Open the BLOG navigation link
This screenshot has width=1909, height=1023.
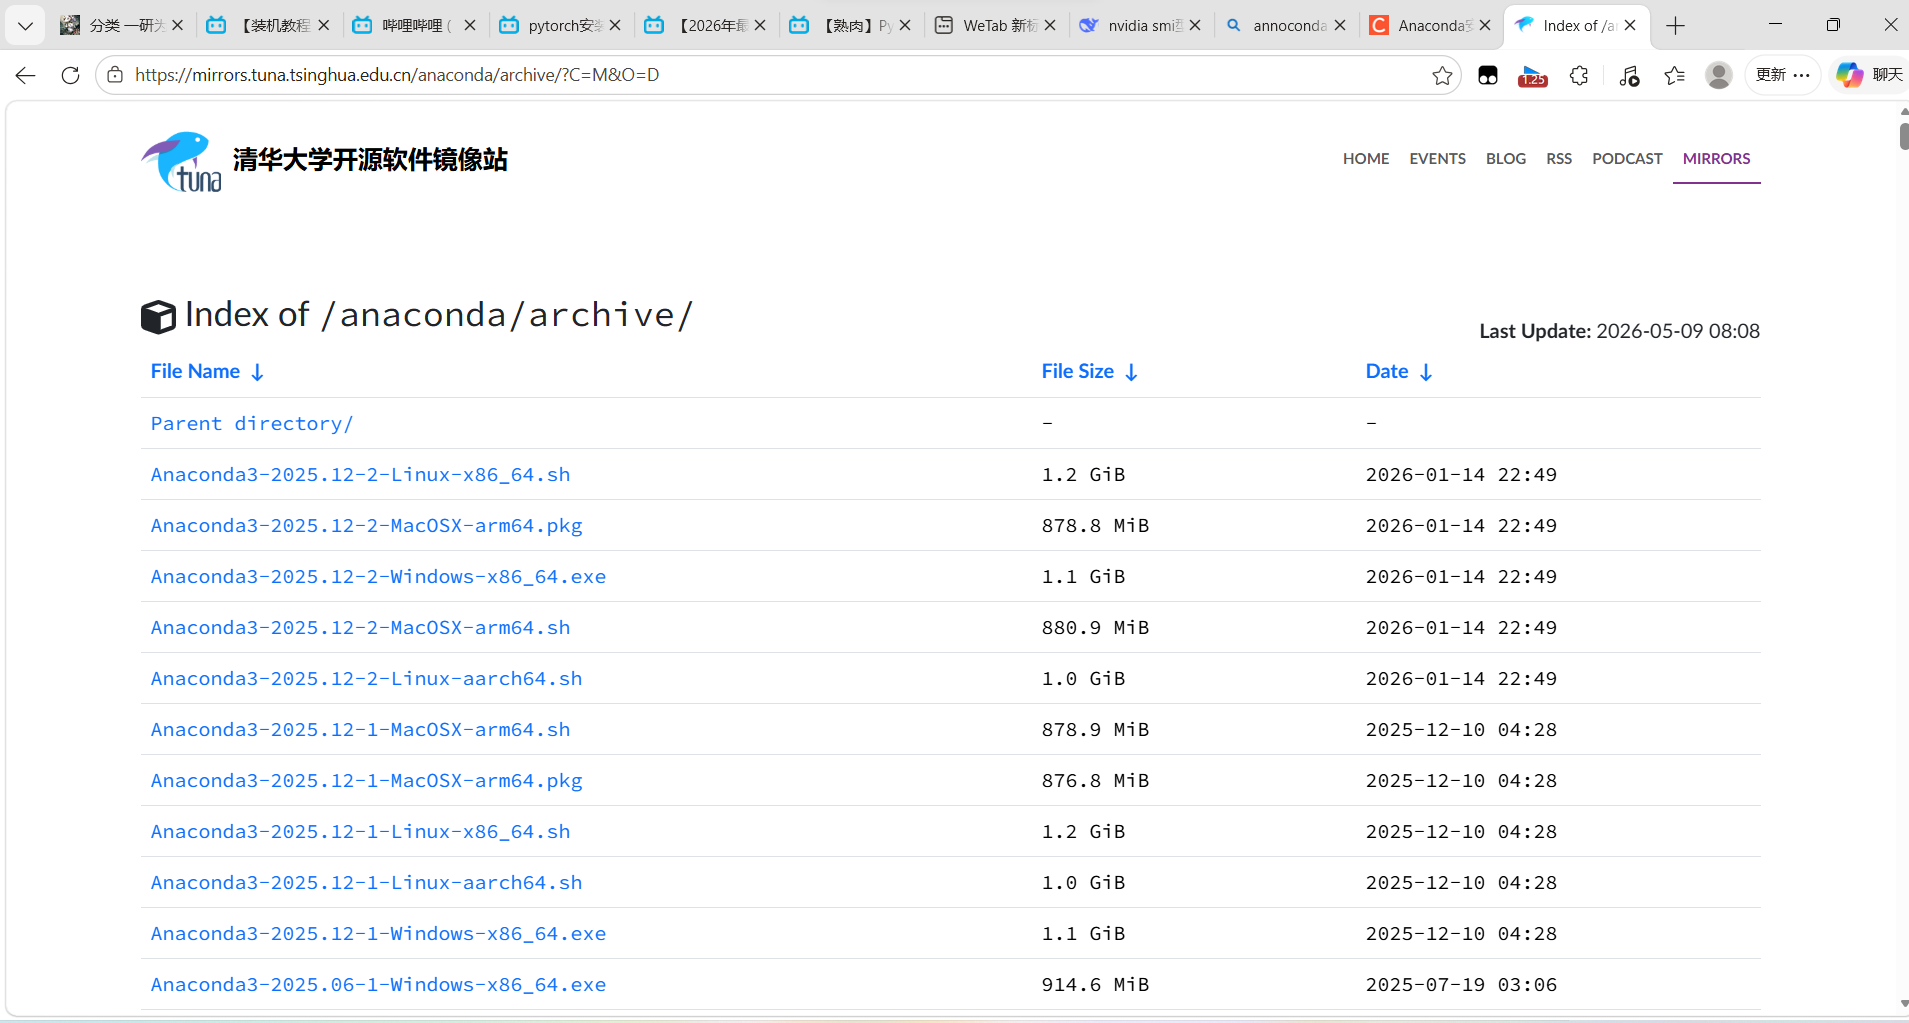1505,159
